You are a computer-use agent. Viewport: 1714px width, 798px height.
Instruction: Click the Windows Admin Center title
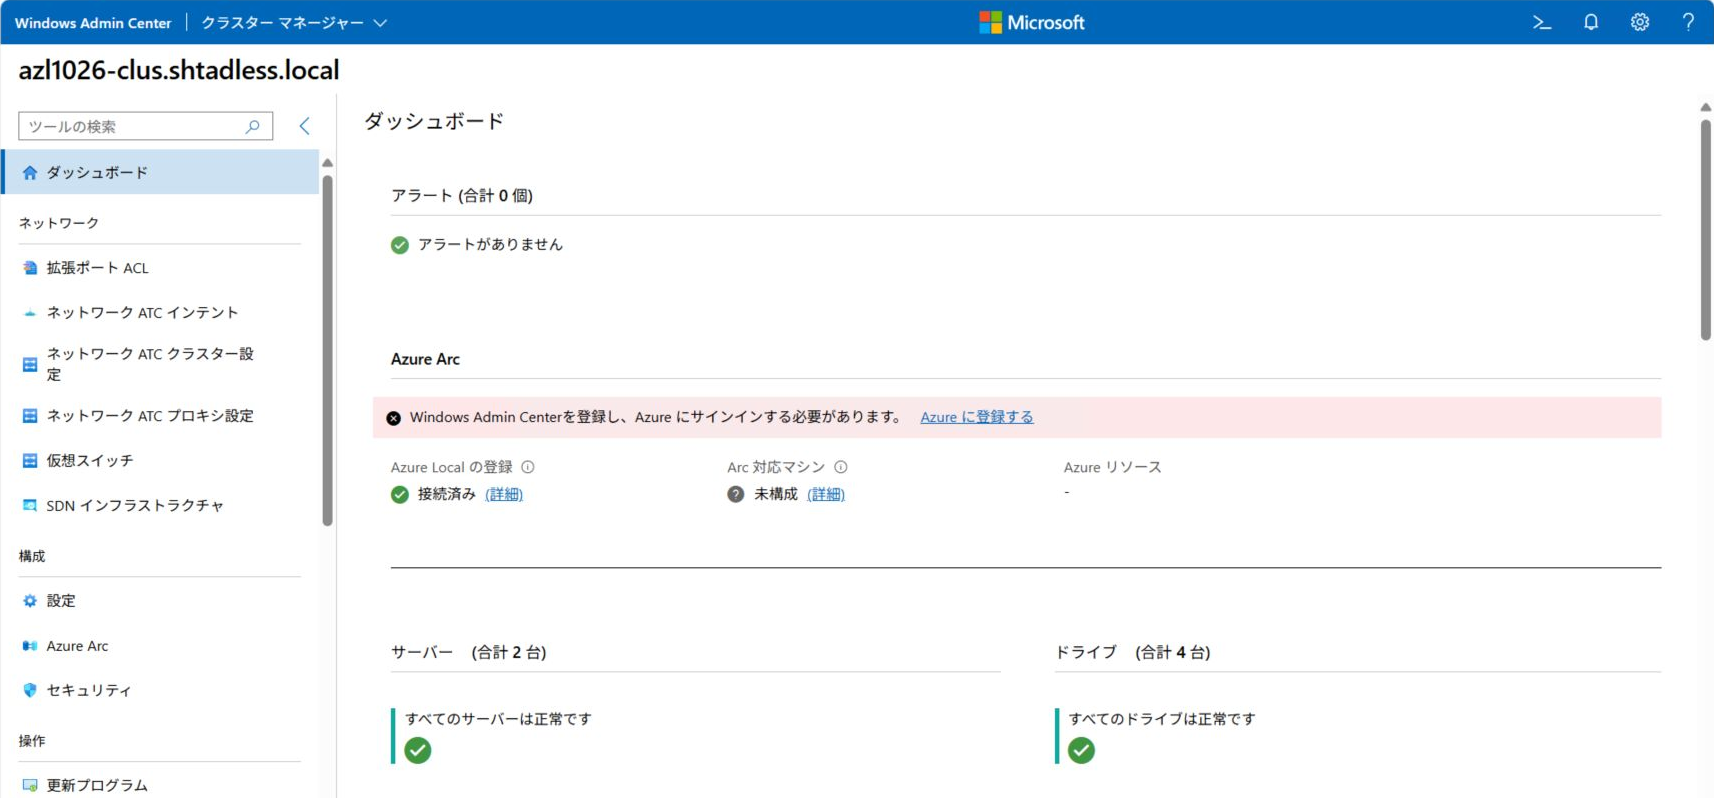pyautogui.click(x=93, y=22)
